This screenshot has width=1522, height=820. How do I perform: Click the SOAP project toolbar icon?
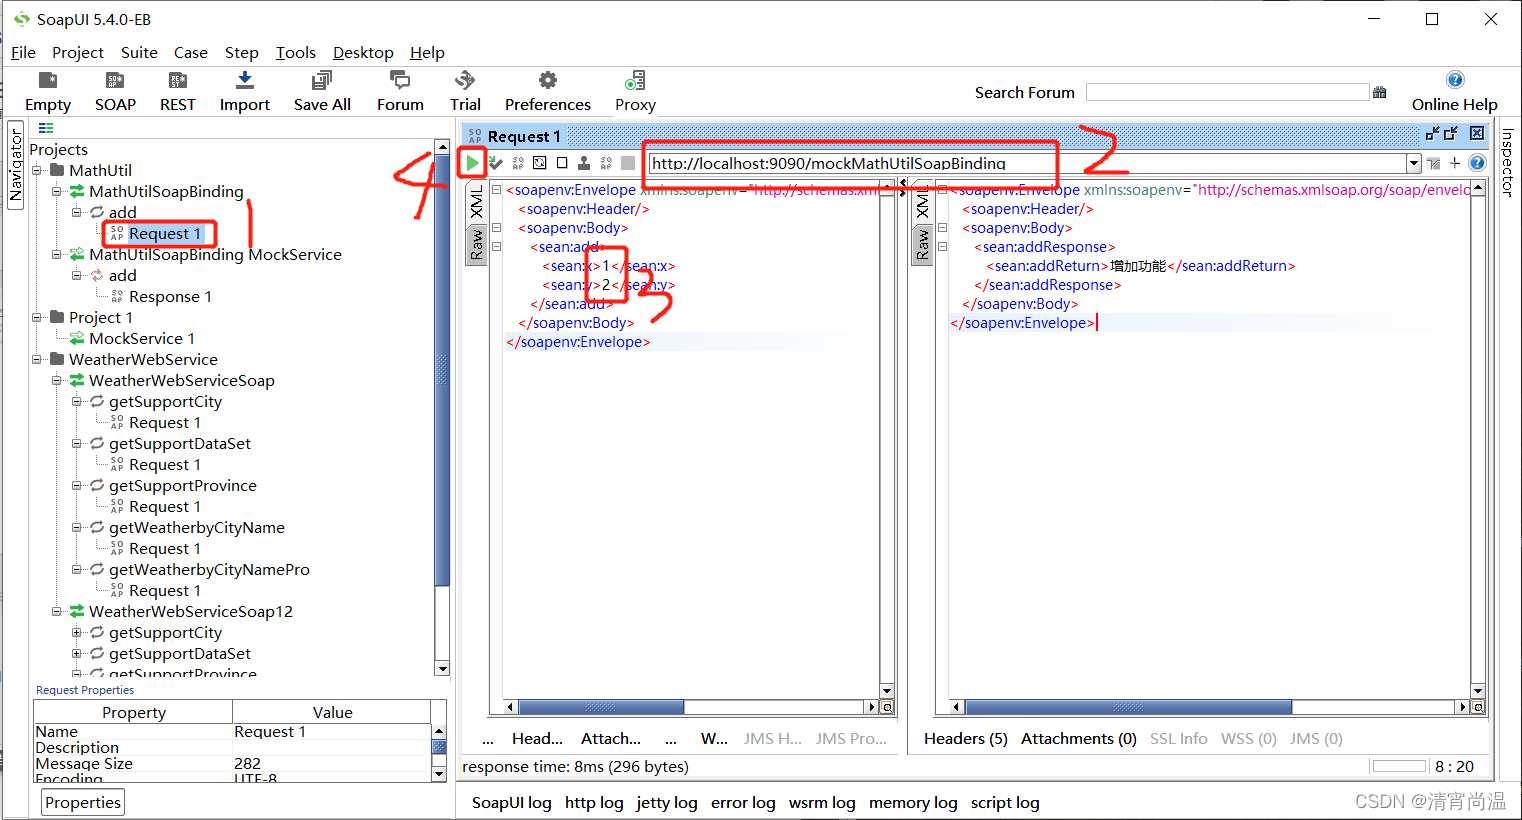(x=115, y=81)
